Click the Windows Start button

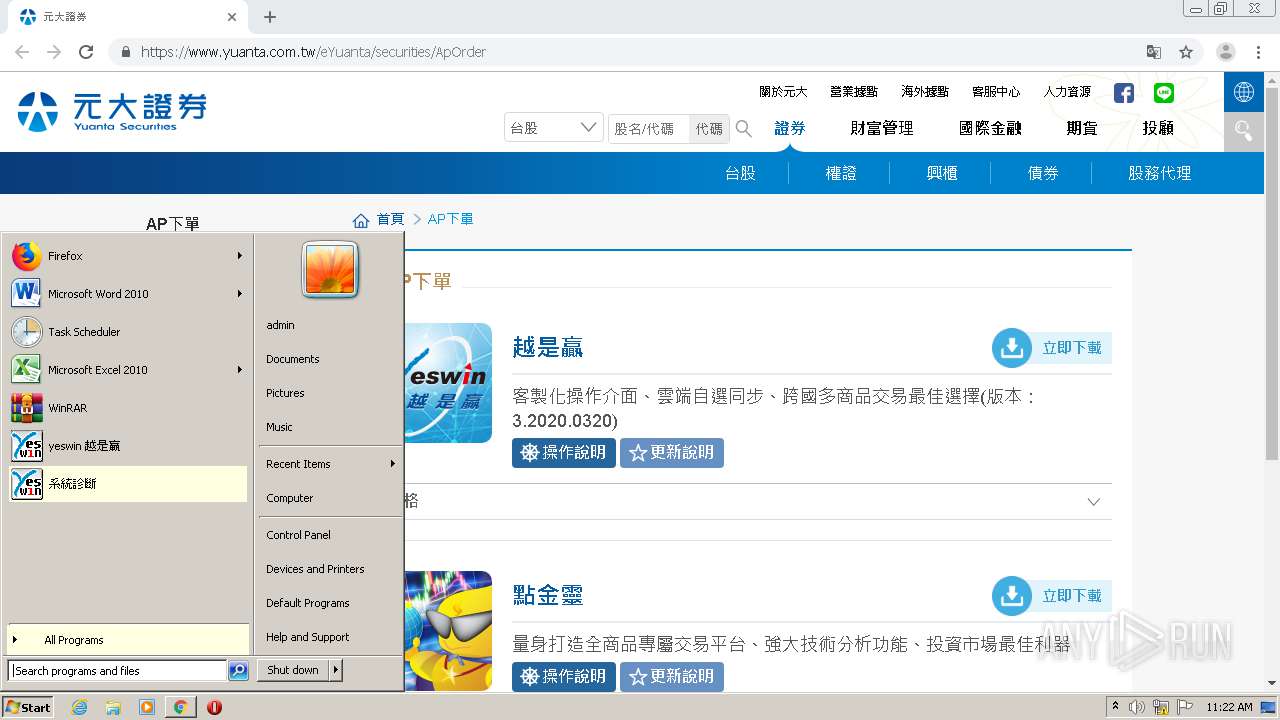tap(28, 707)
